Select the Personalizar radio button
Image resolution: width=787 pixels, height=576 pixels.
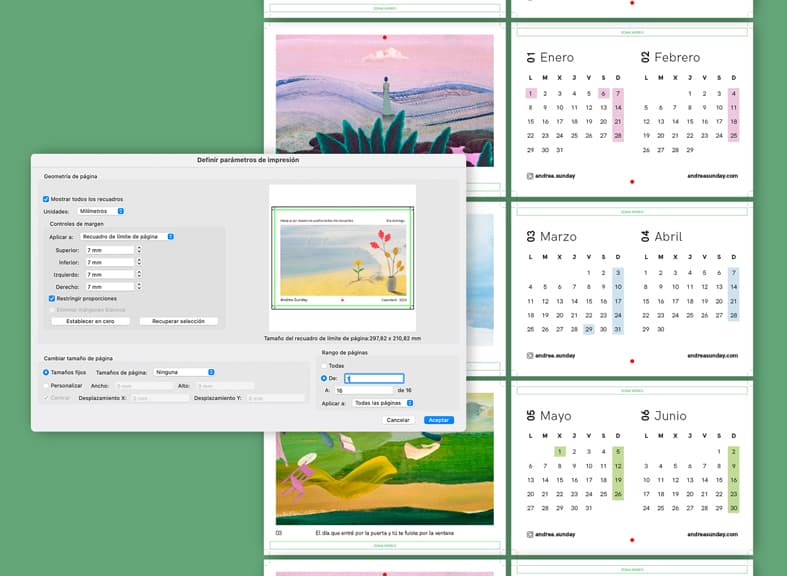(x=46, y=385)
